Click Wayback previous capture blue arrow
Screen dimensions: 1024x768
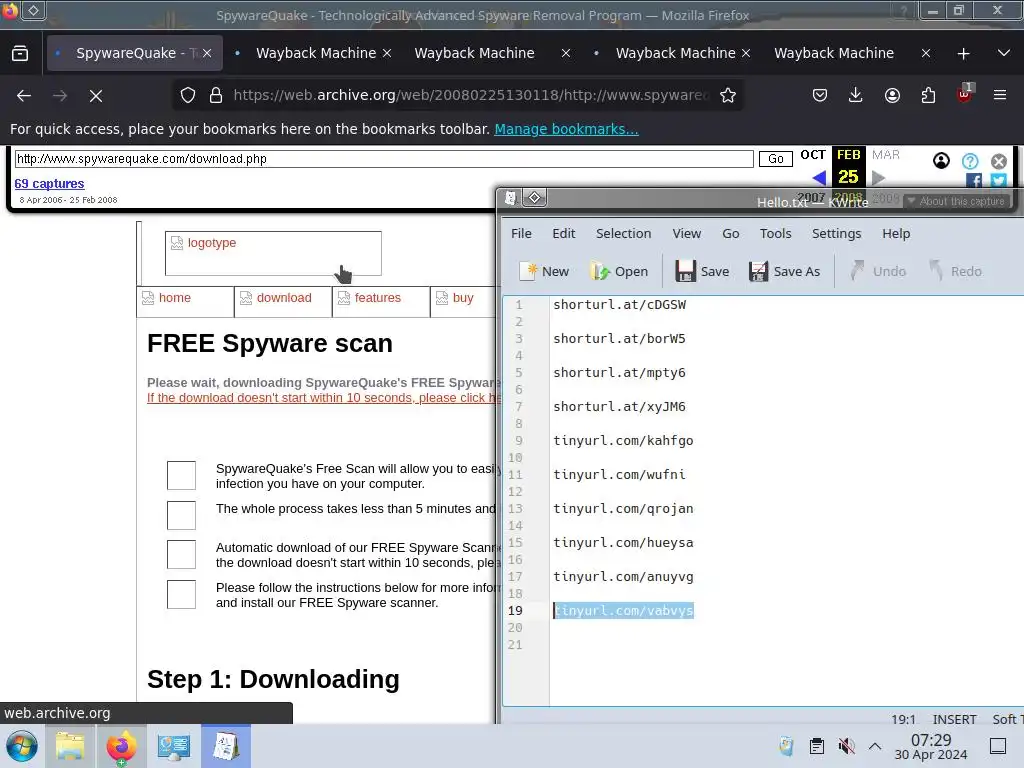[819, 177]
